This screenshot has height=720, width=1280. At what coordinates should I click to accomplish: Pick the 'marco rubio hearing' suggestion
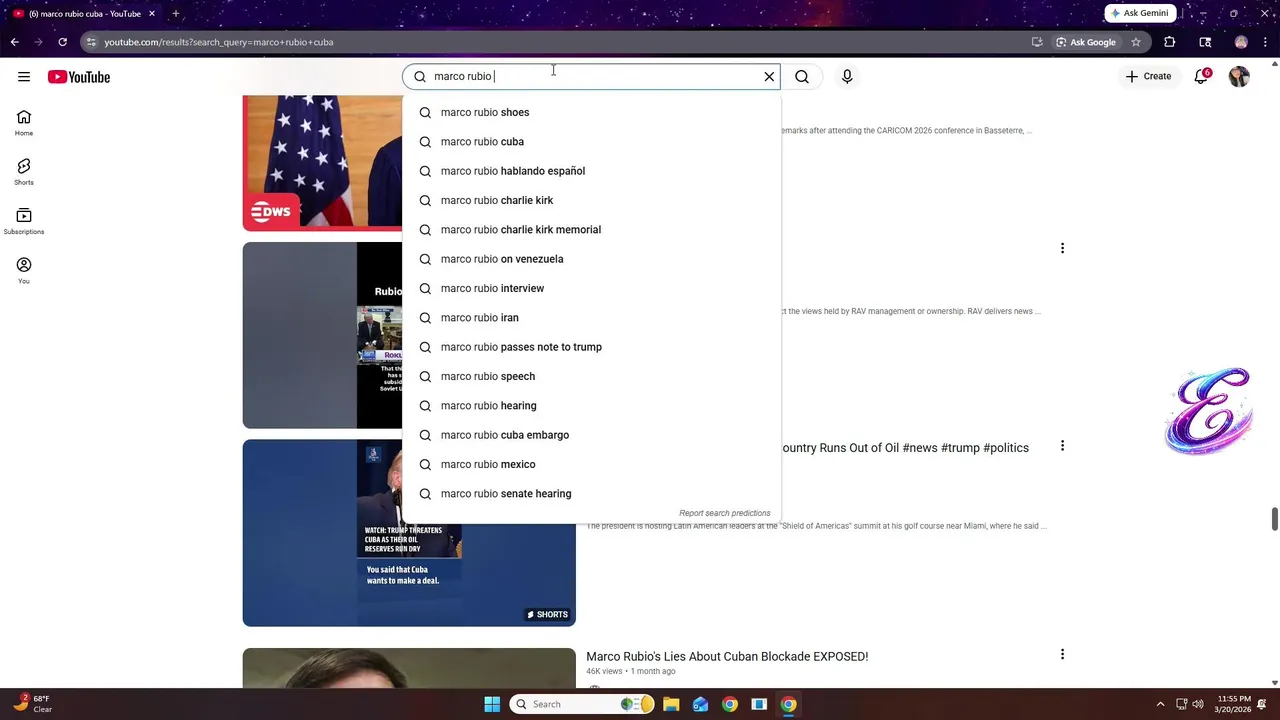tap(591, 406)
